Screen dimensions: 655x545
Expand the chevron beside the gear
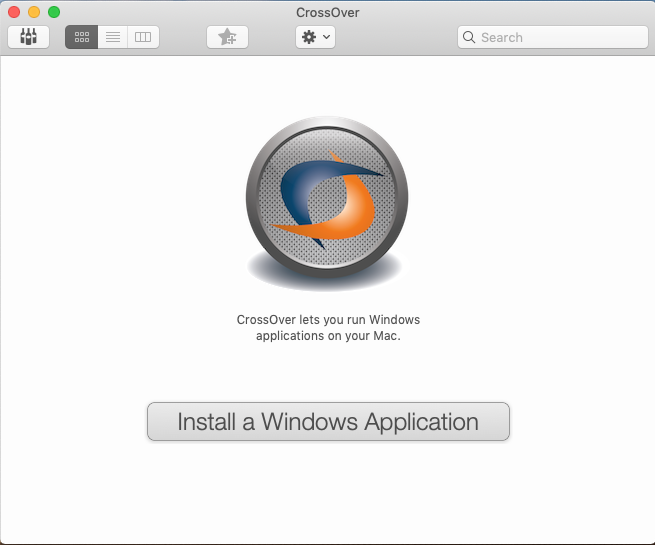tap(326, 37)
